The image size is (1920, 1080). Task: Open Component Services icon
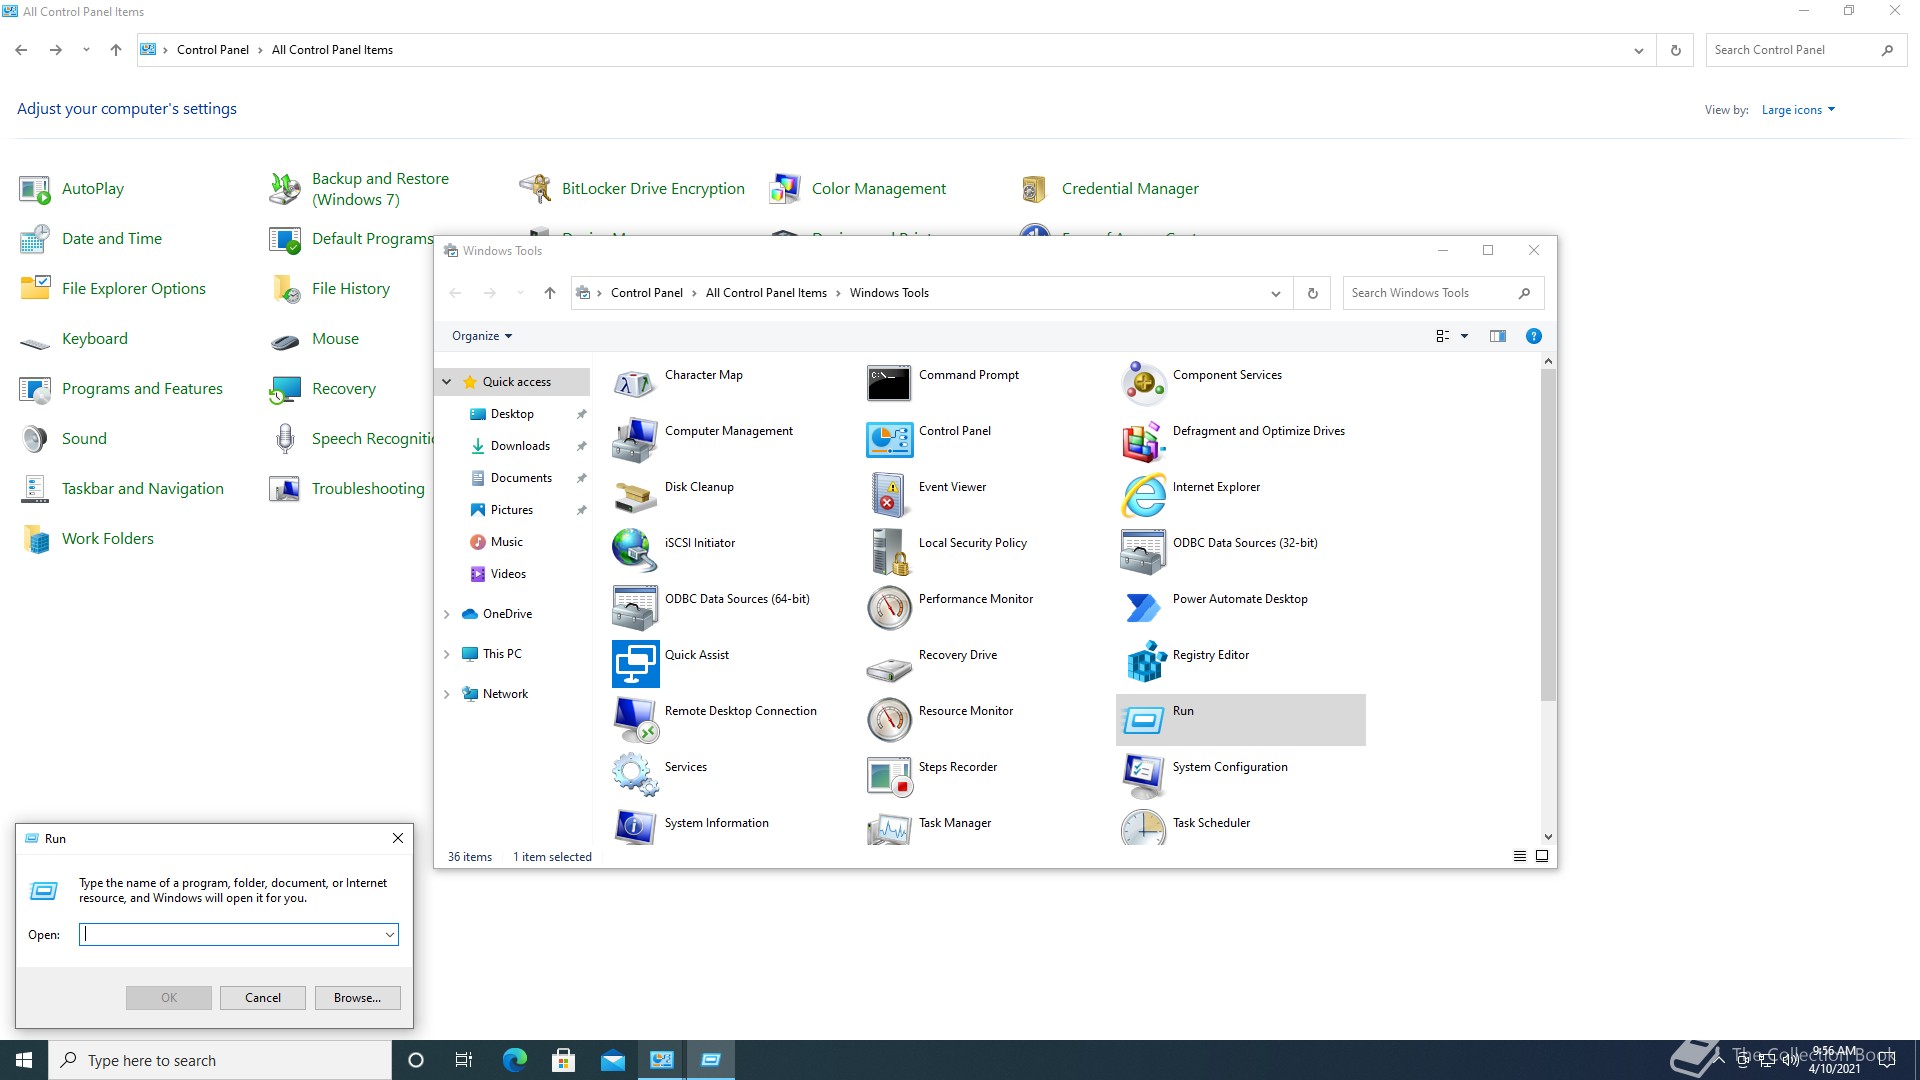(x=1143, y=384)
